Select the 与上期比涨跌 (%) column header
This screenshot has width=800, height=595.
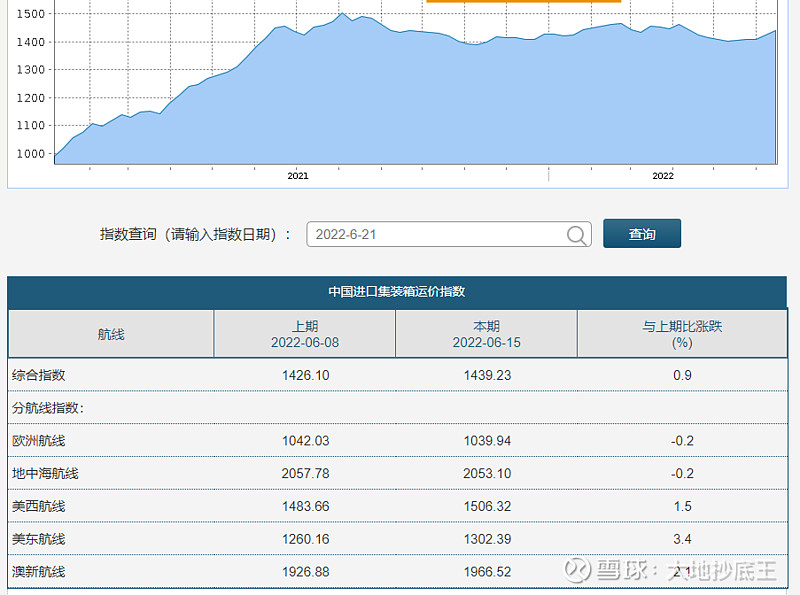pos(682,334)
